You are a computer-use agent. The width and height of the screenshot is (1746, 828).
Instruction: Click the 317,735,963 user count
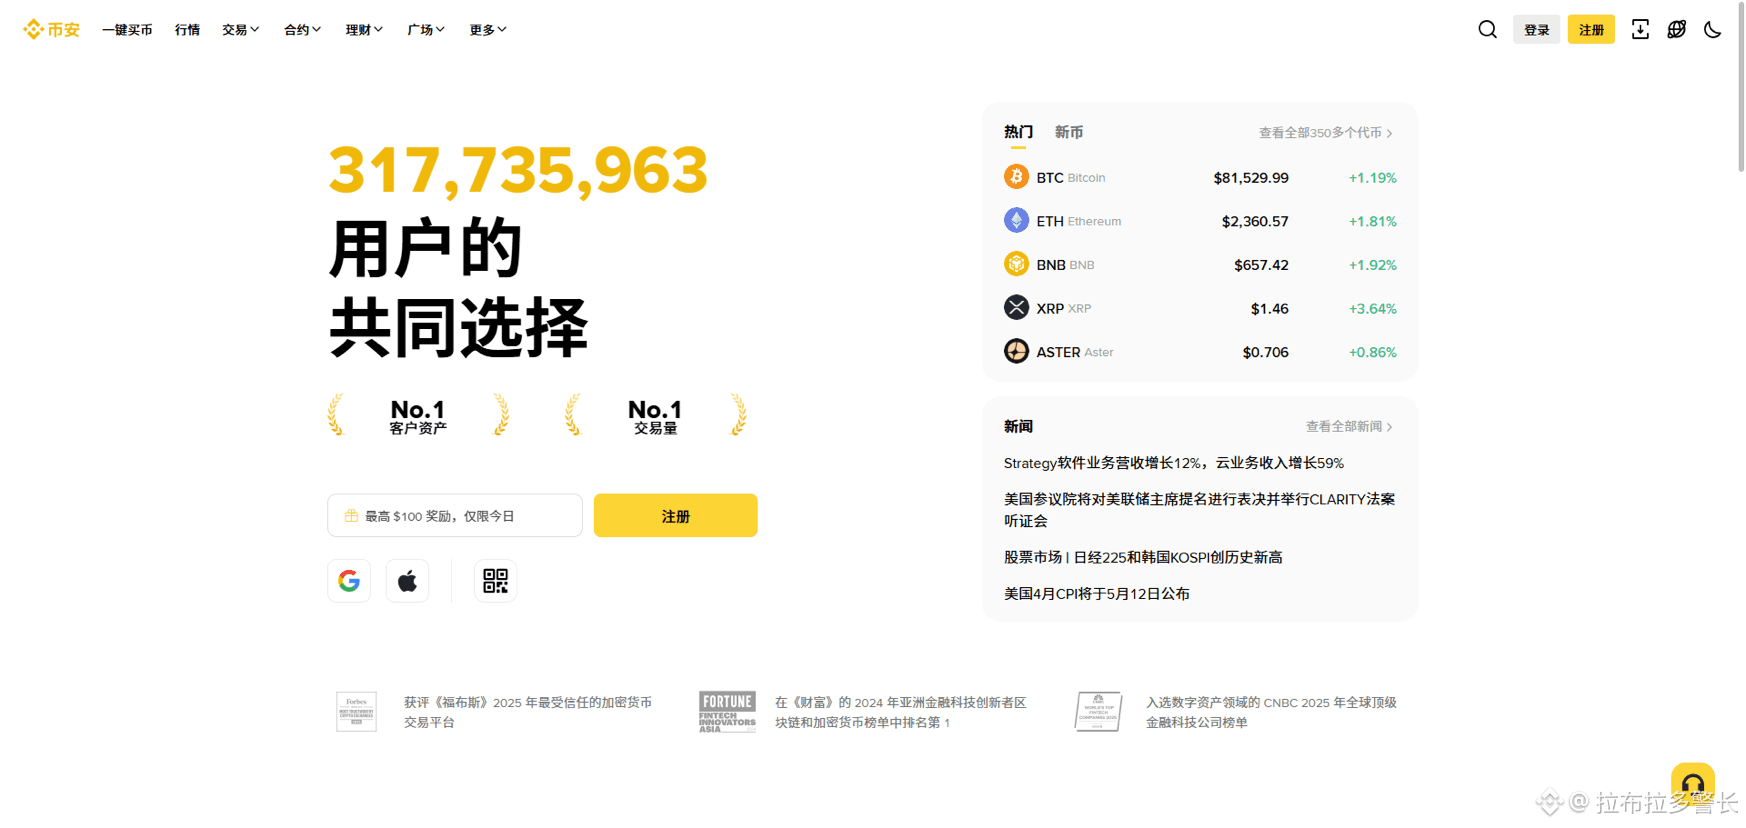point(518,170)
